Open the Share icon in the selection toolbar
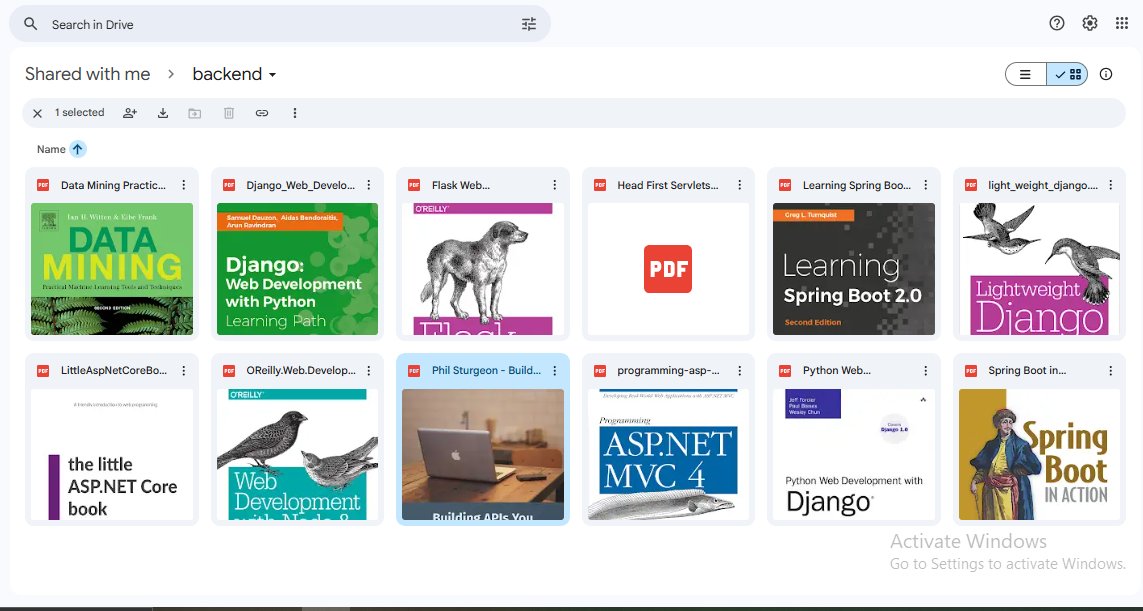The width and height of the screenshot is (1143, 611). 129,113
